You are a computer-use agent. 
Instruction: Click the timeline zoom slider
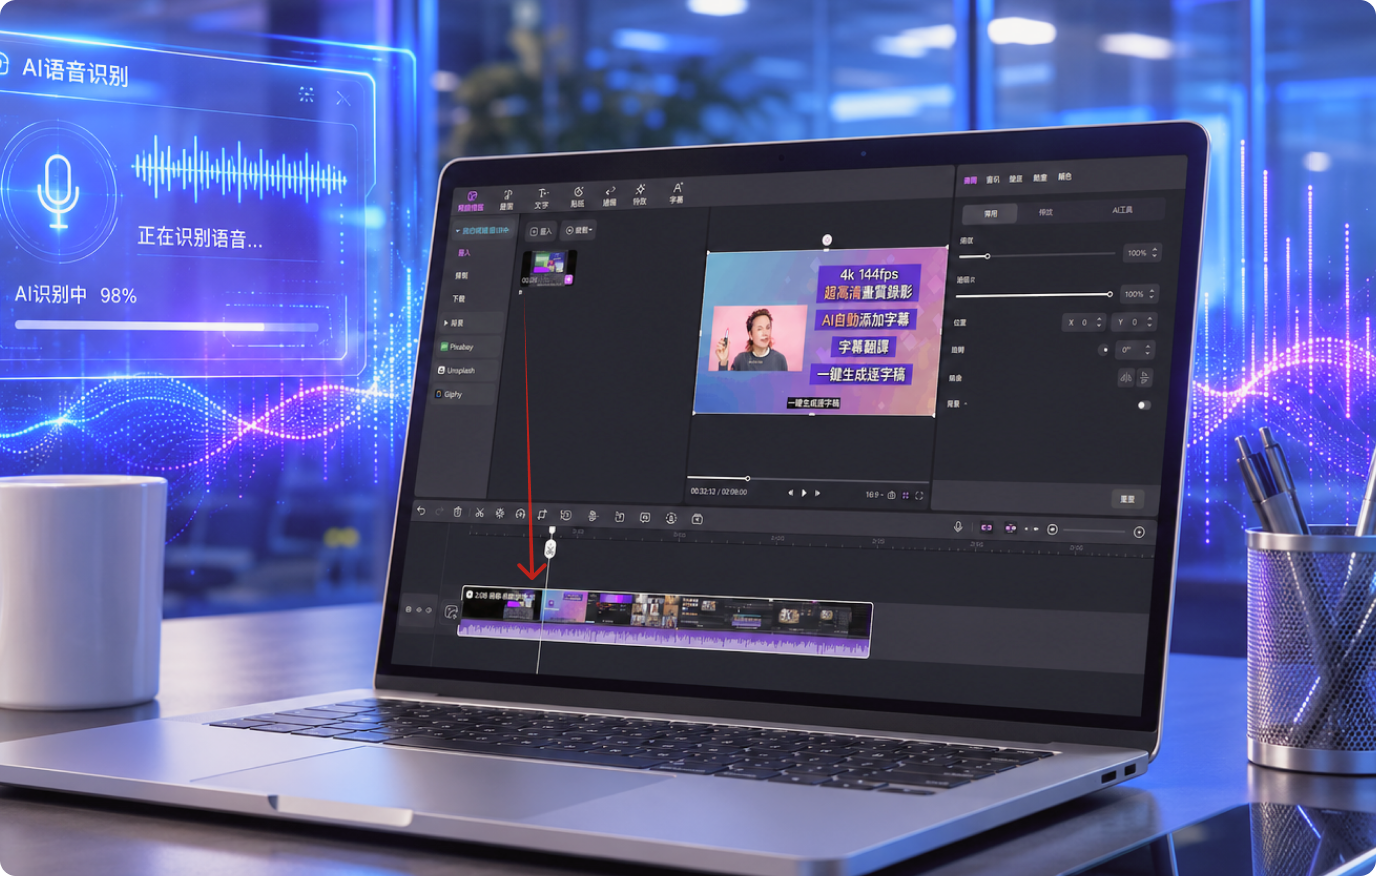point(1095,530)
